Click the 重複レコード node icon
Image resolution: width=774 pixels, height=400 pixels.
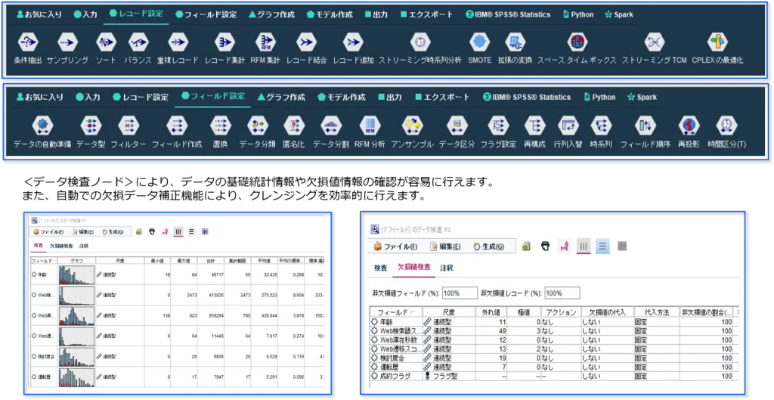click(178, 42)
